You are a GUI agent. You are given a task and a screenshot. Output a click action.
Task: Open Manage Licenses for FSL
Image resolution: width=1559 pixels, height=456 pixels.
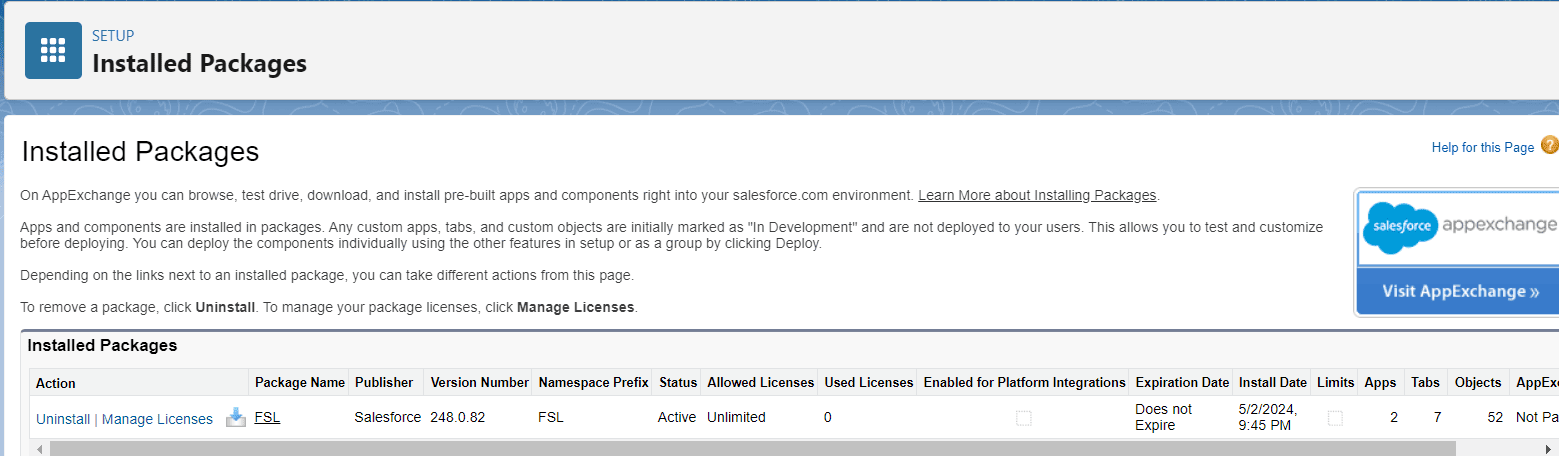tap(157, 419)
